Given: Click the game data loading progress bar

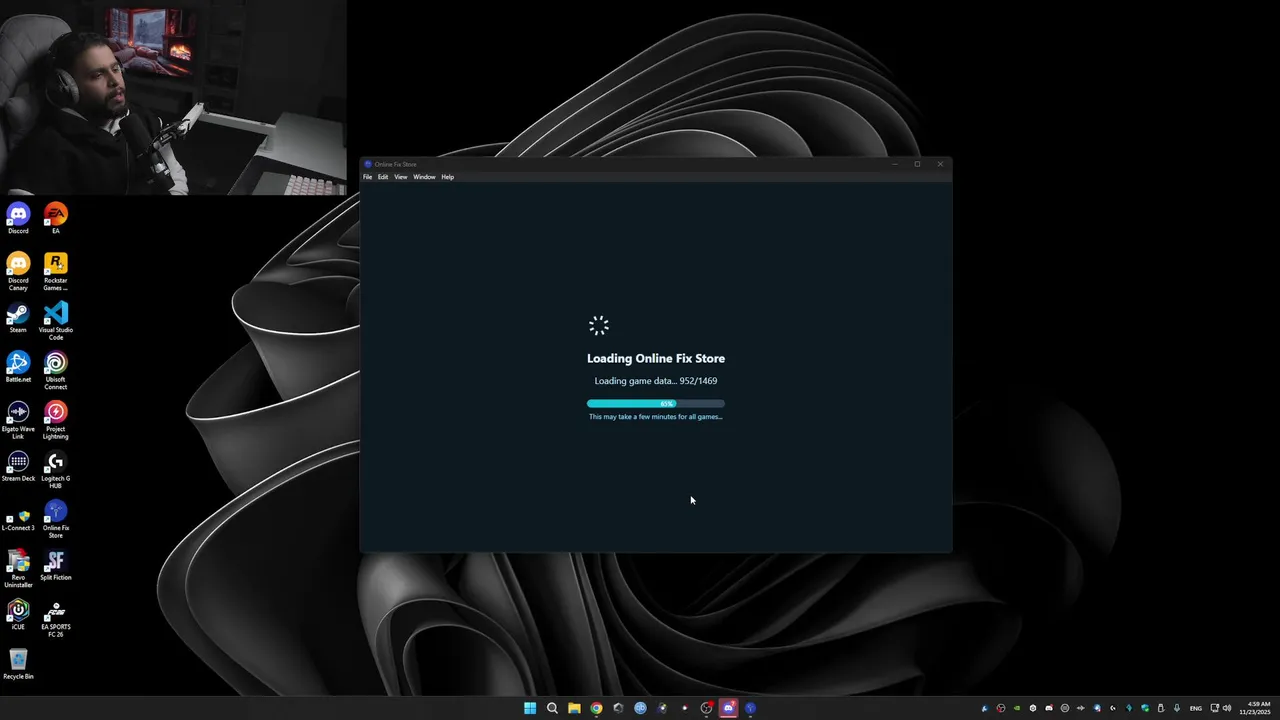Looking at the screenshot, I should pyautogui.click(x=656, y=404).
